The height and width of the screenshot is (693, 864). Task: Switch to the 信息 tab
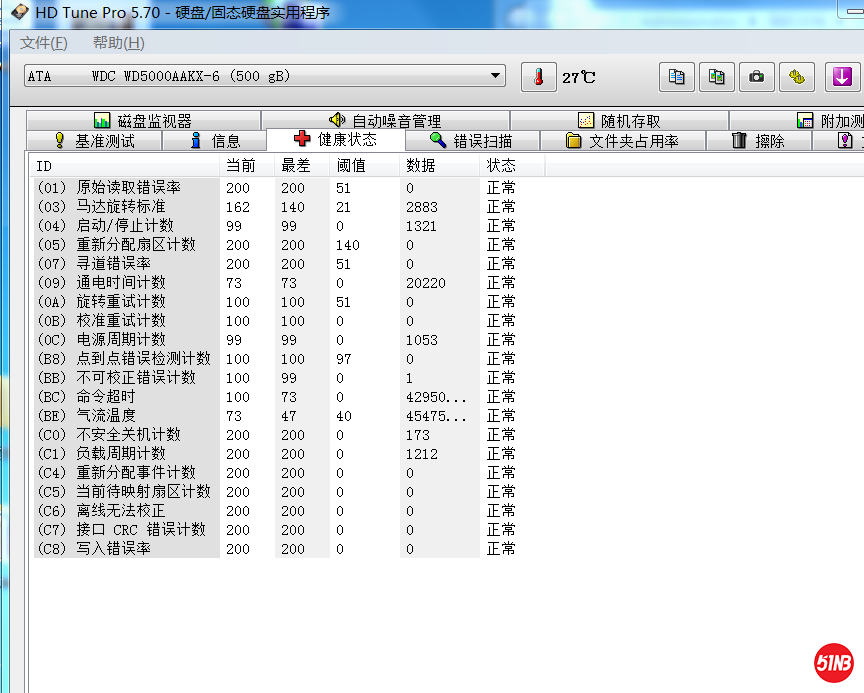point(214,141)
